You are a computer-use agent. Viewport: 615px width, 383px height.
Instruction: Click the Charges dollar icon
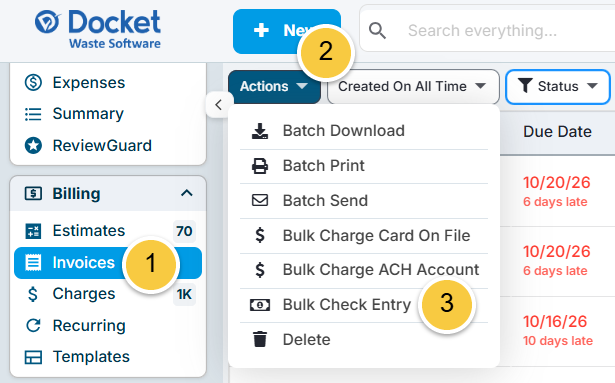(x=33, y=294)
